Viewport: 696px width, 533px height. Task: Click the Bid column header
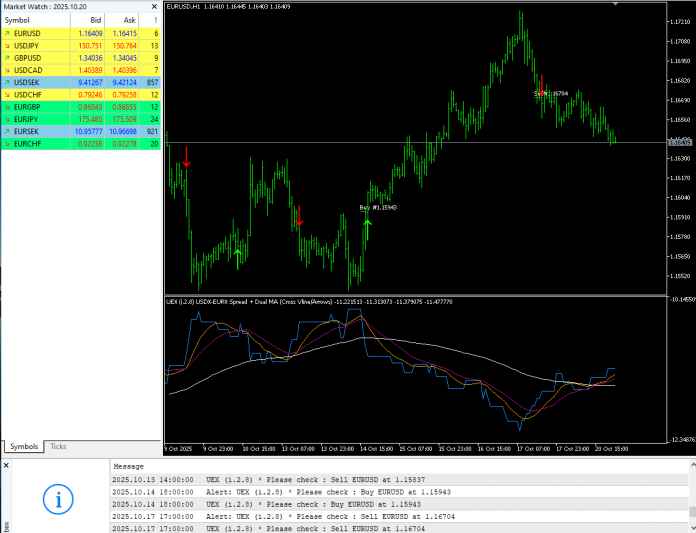(95, 20)
